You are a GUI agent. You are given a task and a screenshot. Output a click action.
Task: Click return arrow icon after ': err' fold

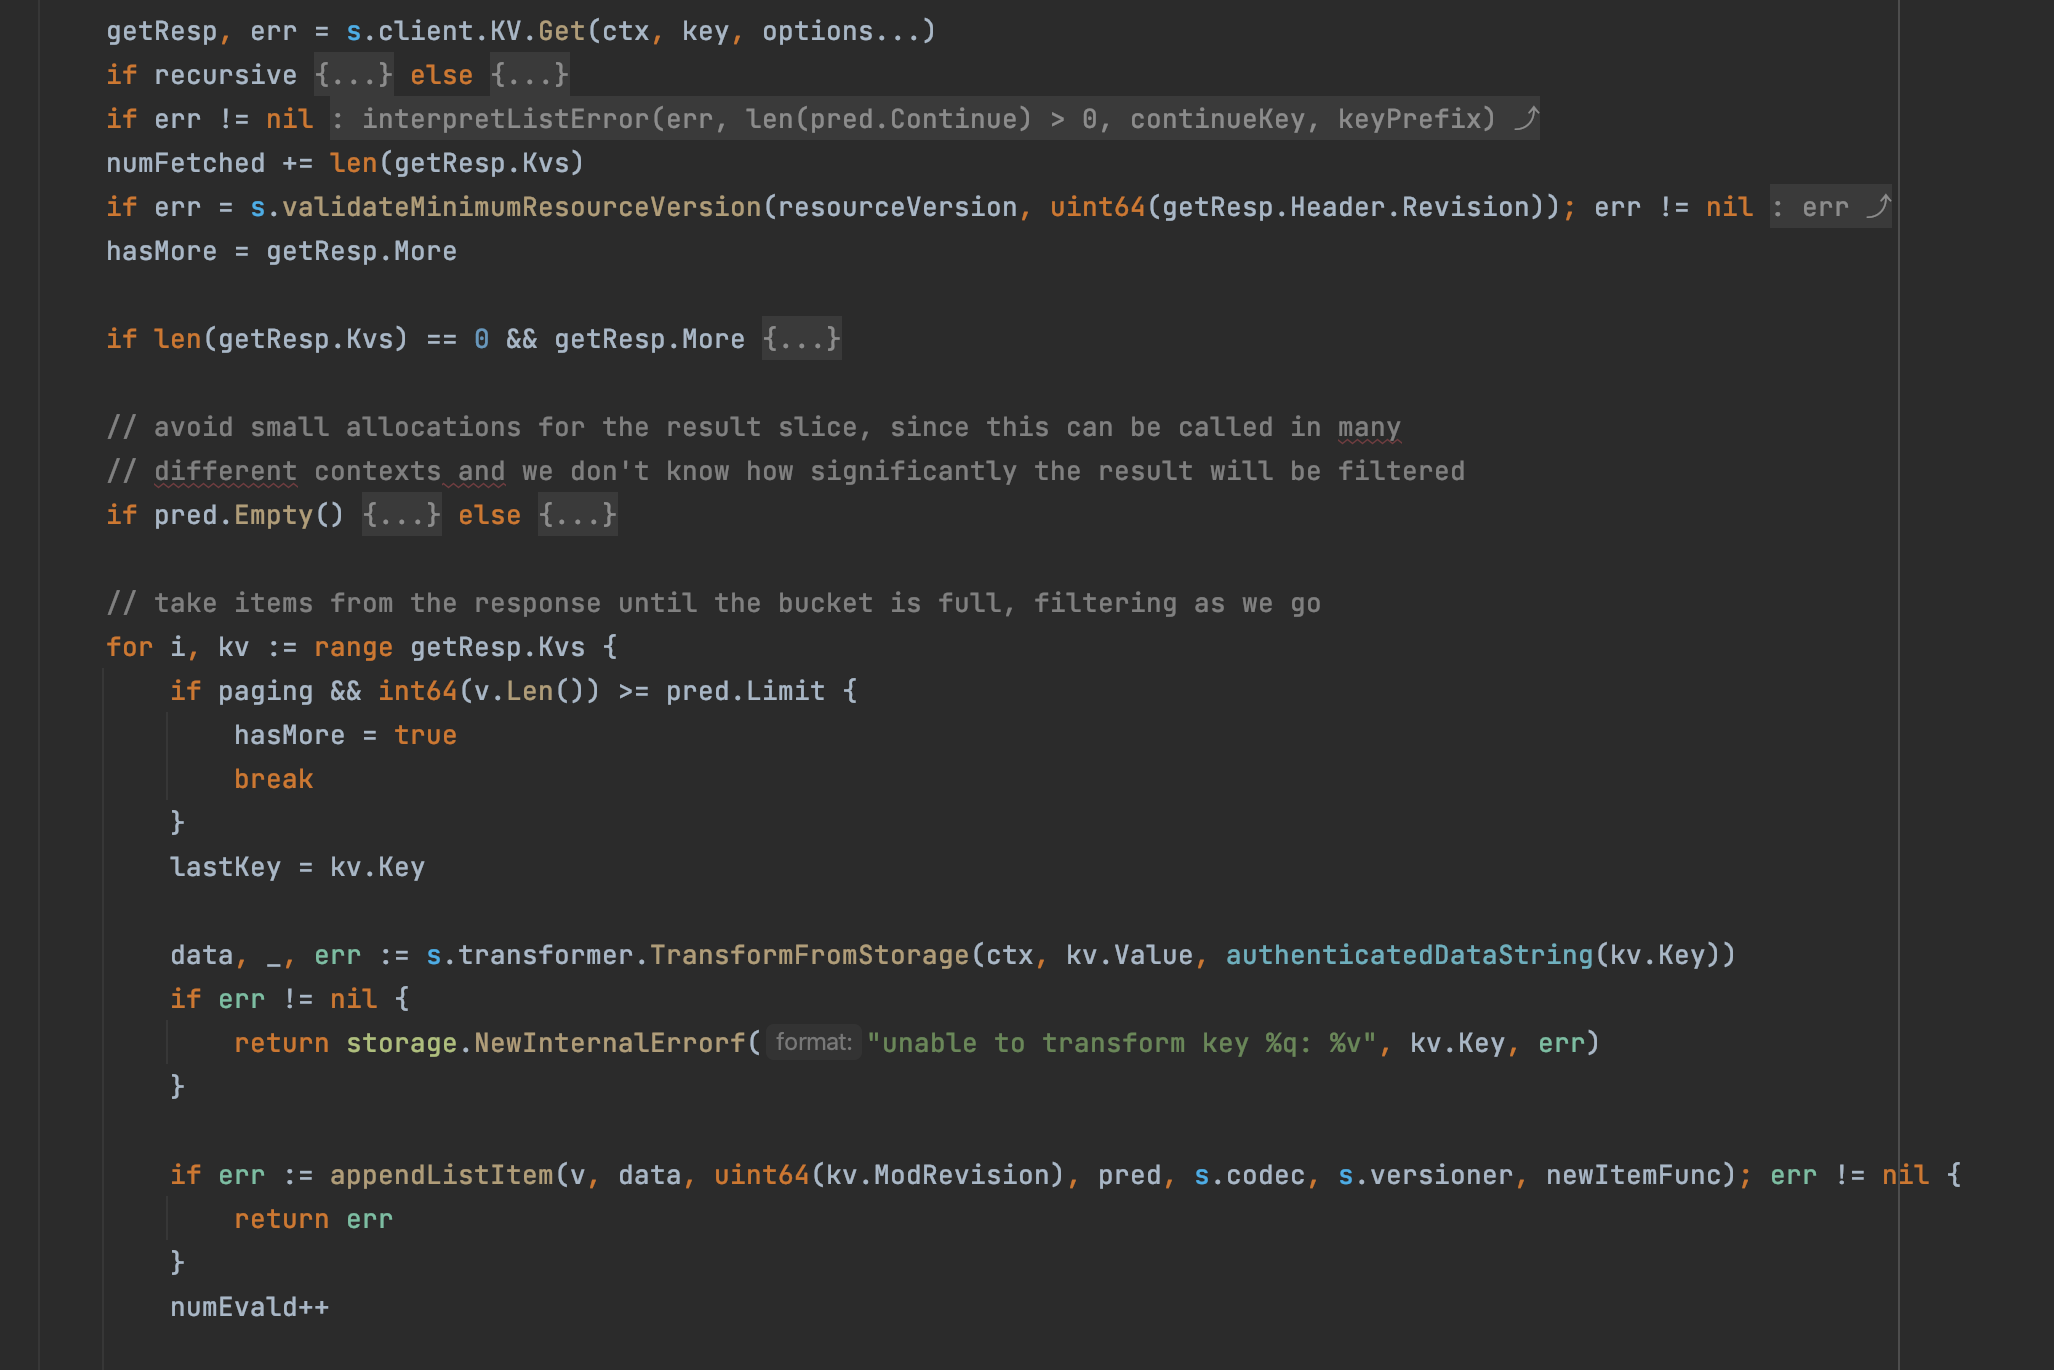1879,207
